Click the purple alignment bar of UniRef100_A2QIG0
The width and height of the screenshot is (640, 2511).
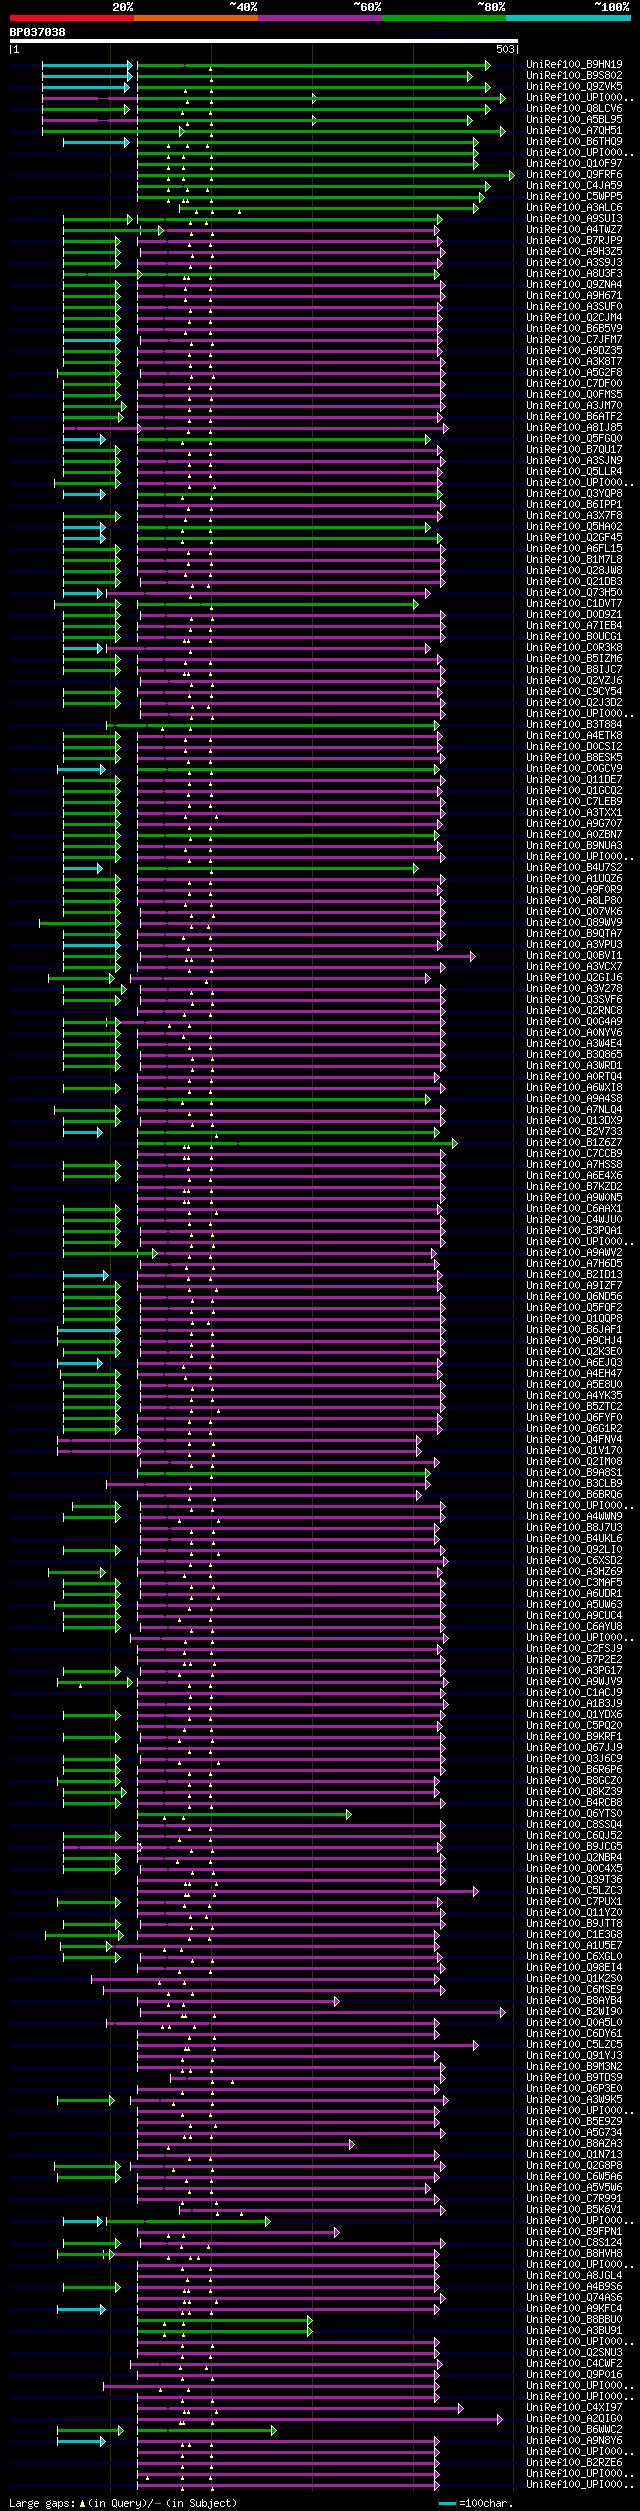coord(319,2418)
